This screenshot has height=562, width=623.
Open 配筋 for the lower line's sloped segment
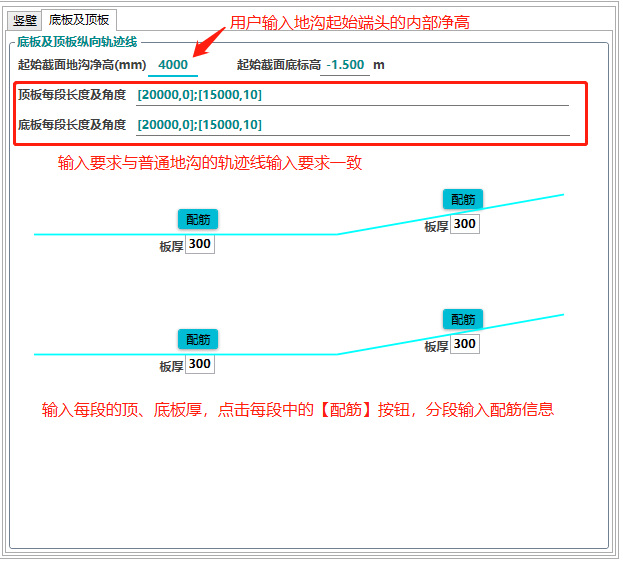463,319
